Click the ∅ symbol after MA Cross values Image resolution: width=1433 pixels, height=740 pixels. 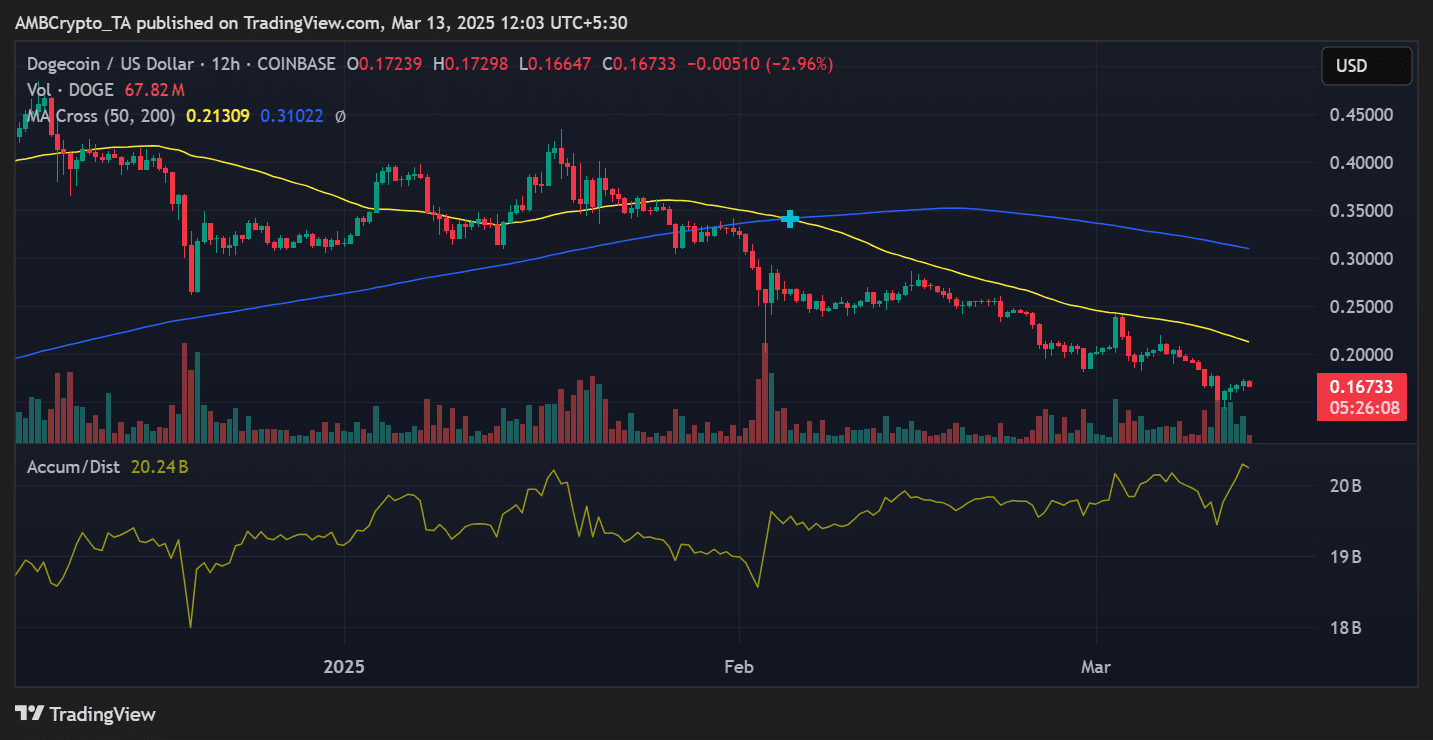pos(340,116)
